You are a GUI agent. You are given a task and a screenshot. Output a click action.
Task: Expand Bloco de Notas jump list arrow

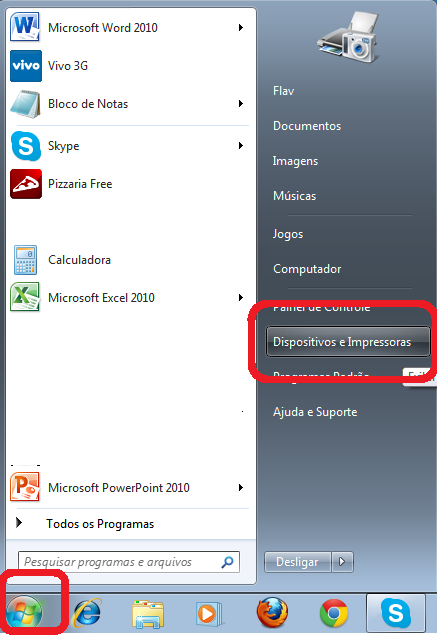coord(241,104)
